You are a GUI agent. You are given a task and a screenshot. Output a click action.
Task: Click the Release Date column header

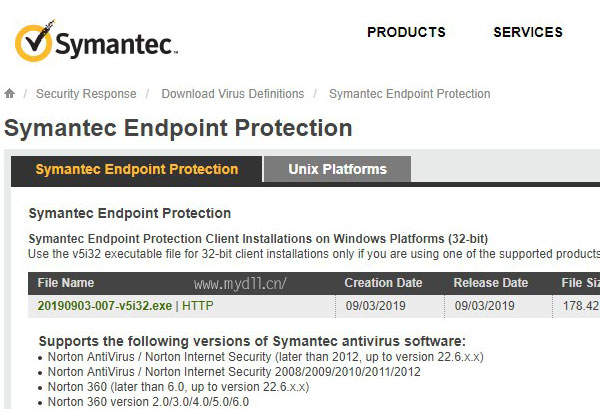(491, 283)
